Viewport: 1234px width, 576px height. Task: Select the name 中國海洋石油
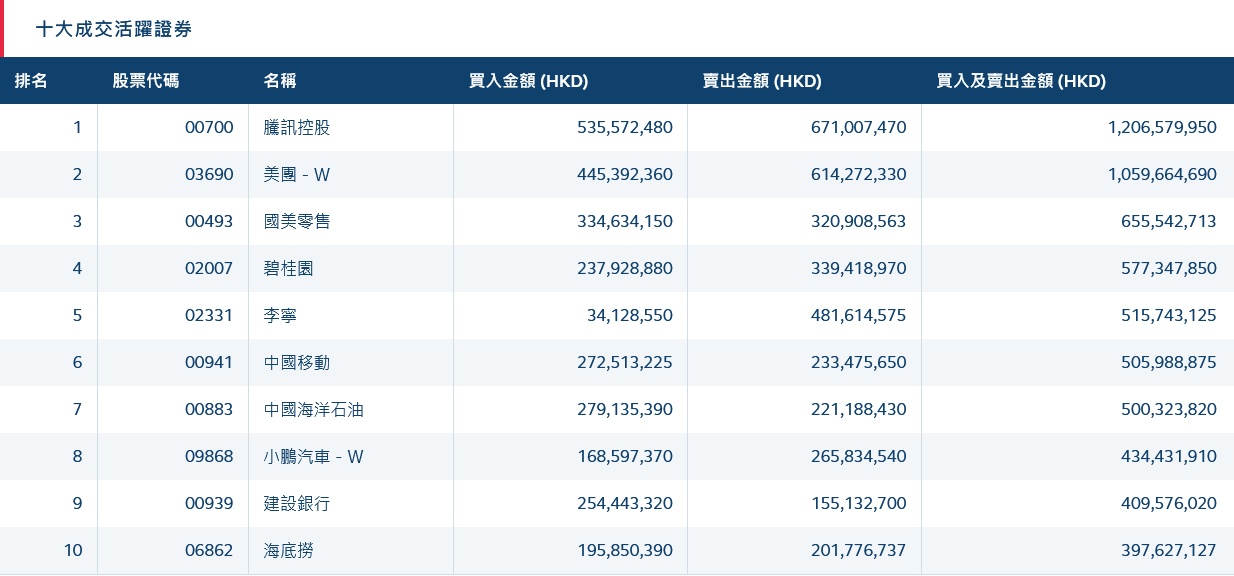click(313, 409)
